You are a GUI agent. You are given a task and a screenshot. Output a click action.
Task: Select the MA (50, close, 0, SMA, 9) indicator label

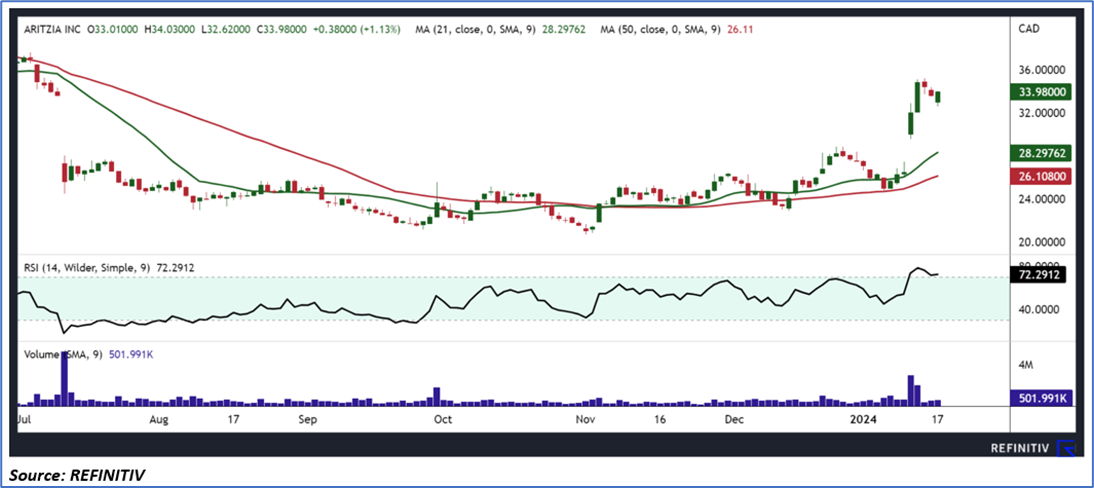(x=661, y=30)
